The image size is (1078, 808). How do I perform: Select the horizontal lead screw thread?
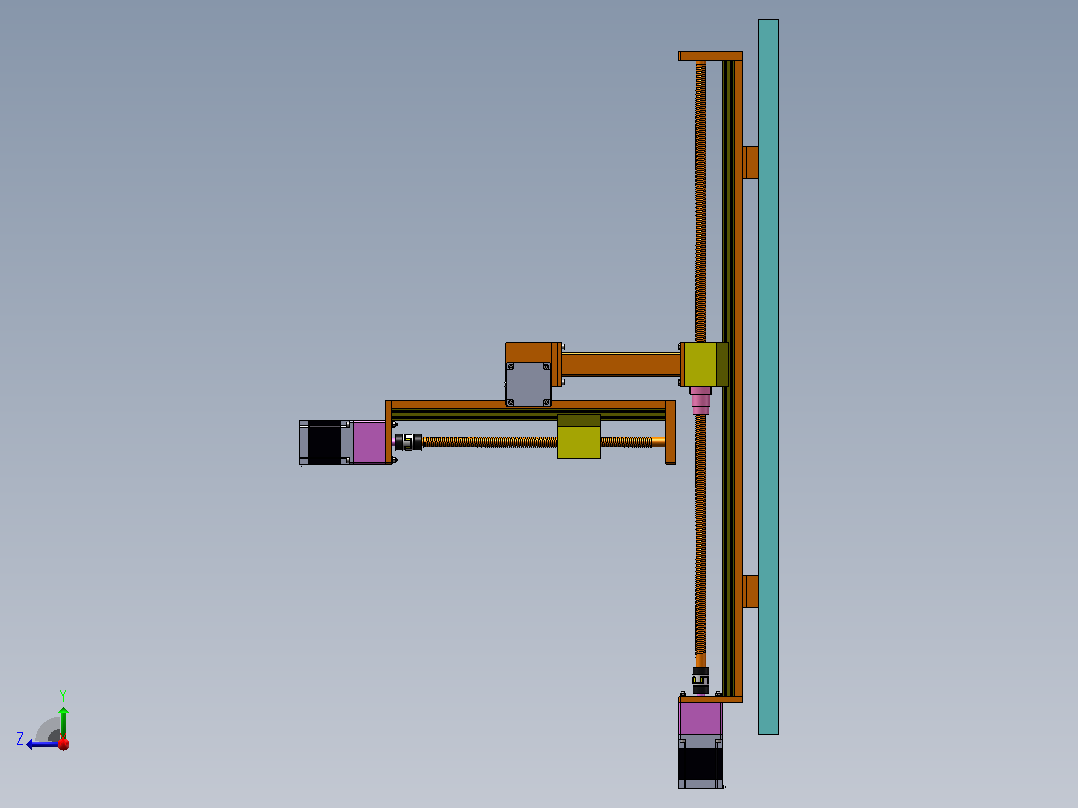point(490,442)
